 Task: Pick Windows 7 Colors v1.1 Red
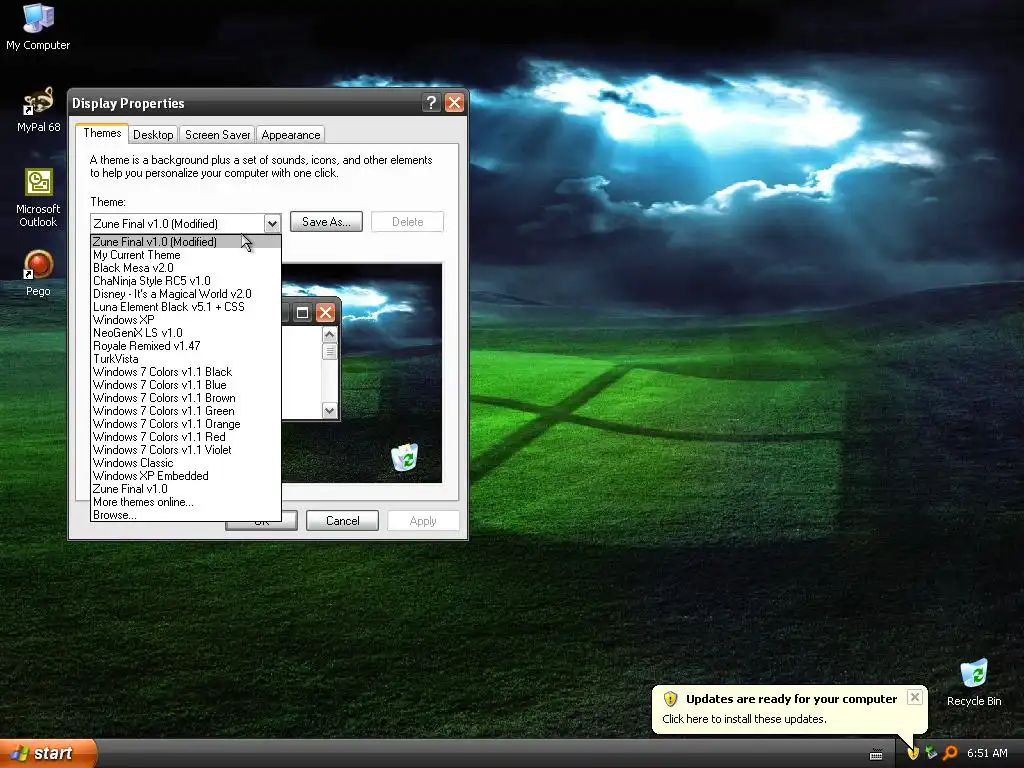(x=186, y=437)
